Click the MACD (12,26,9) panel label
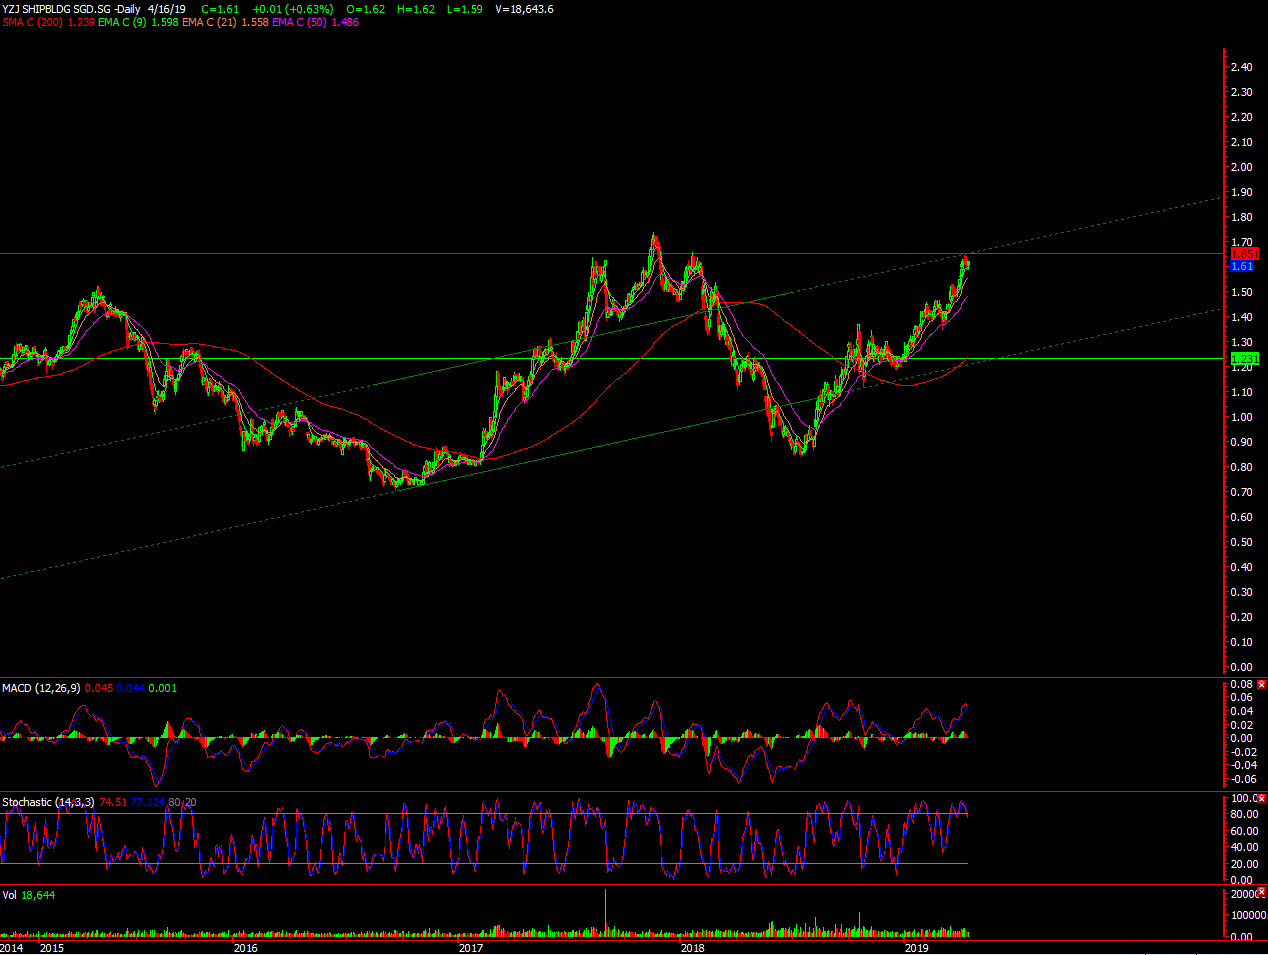This screenshot has width=1268, height=955. (41, 688)
